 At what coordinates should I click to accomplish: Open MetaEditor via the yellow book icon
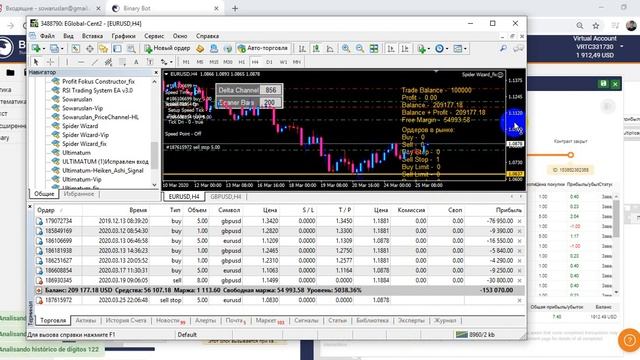(200, 49)
